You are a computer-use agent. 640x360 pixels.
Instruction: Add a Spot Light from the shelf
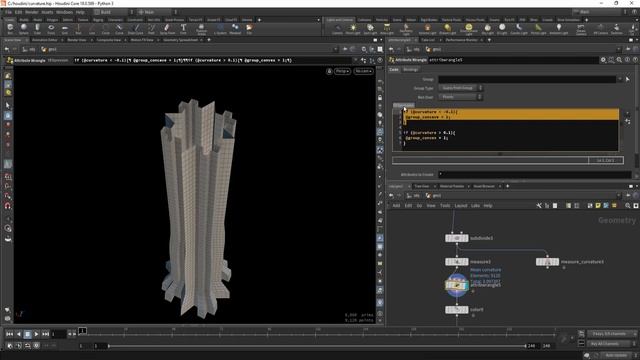point(370,29)
